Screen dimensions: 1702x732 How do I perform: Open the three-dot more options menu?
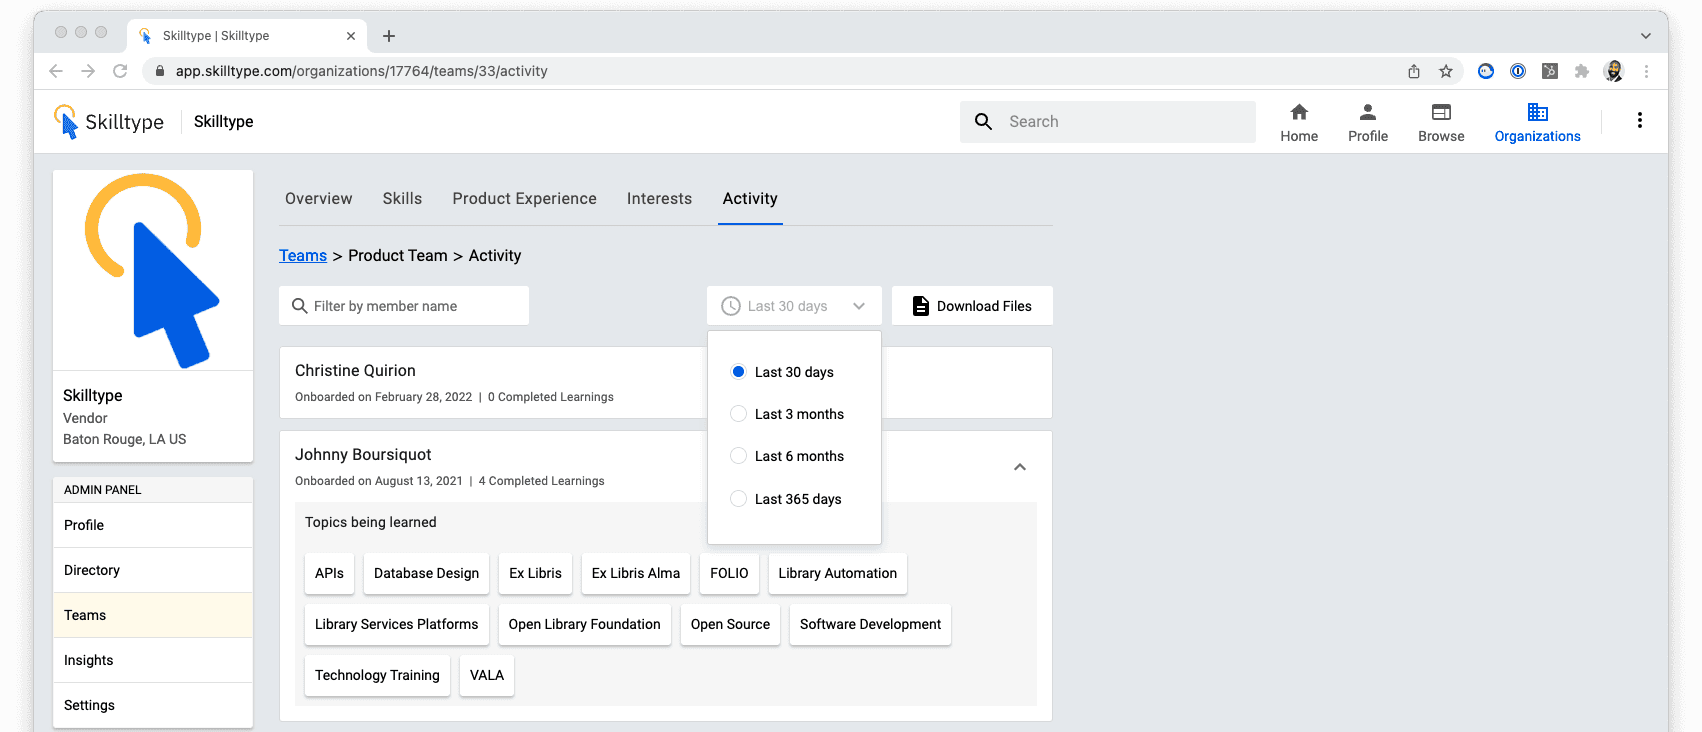click(1639, 121)
